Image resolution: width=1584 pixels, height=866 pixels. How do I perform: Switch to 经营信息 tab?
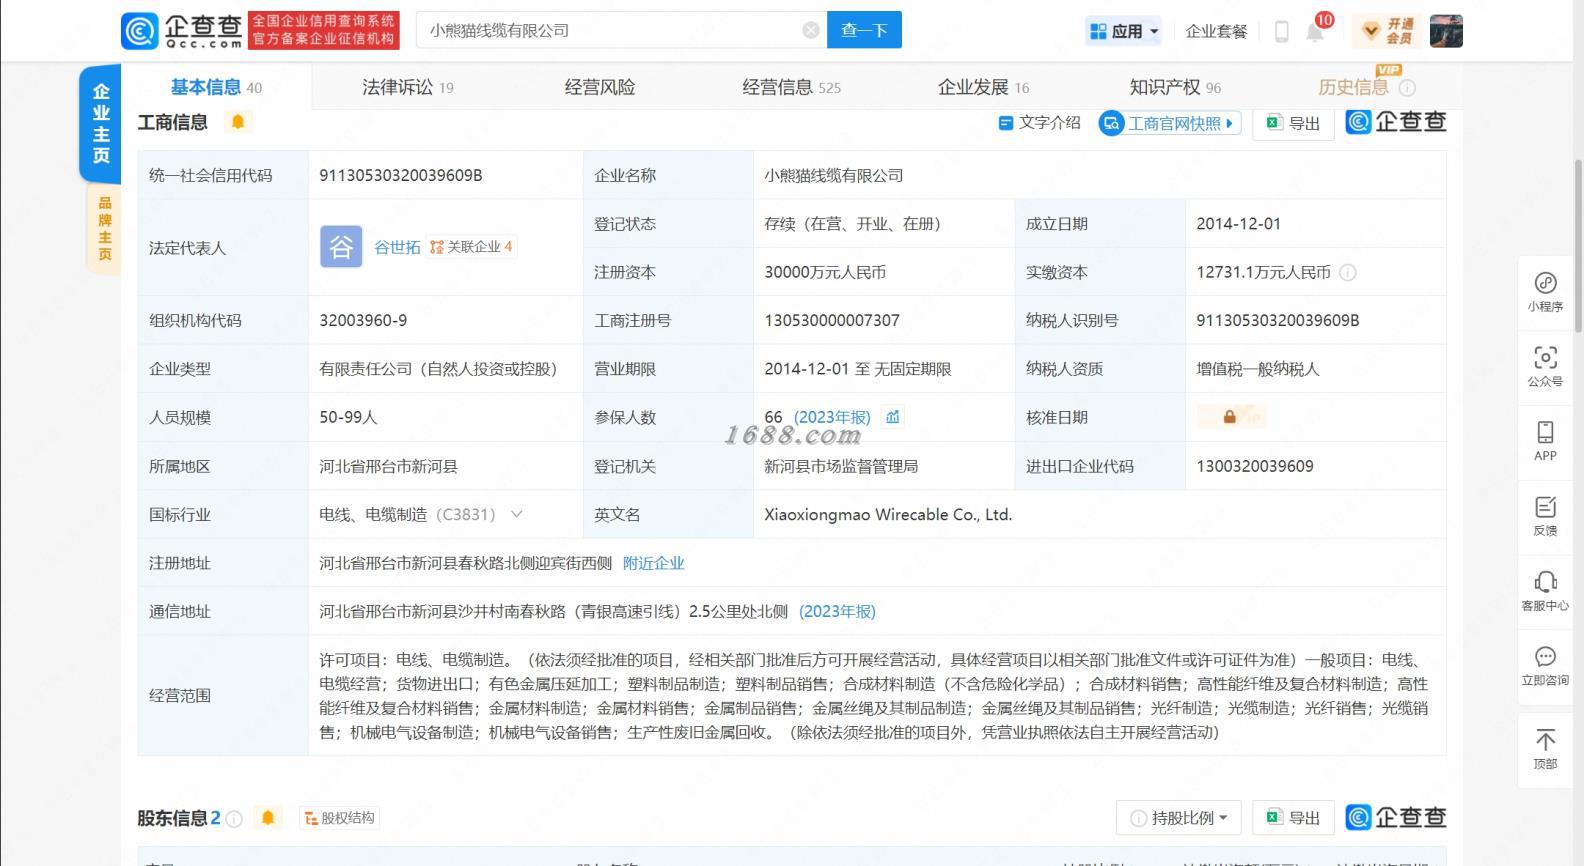point(791,87)
